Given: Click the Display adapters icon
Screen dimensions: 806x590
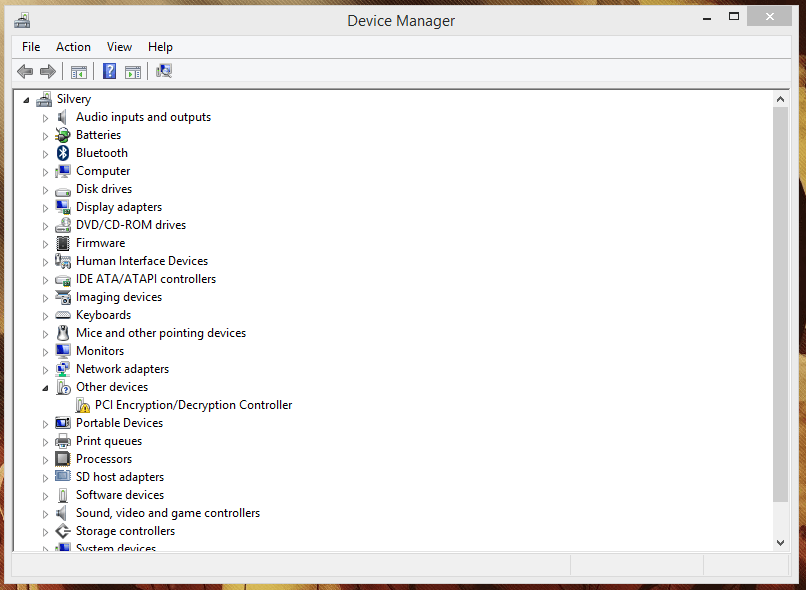Looking at the screenshot, I should coord(63,207).
